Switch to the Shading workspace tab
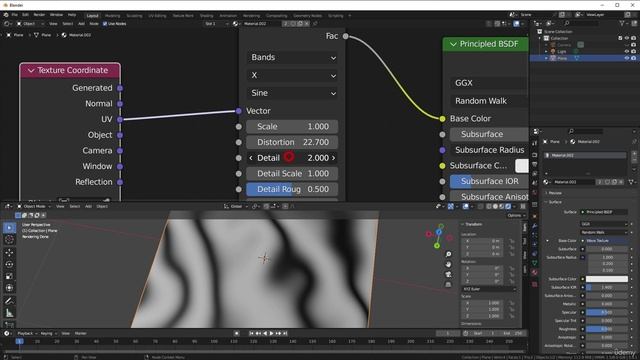The width and height of the screenshot is (640, 360). [x=206, y=16]
